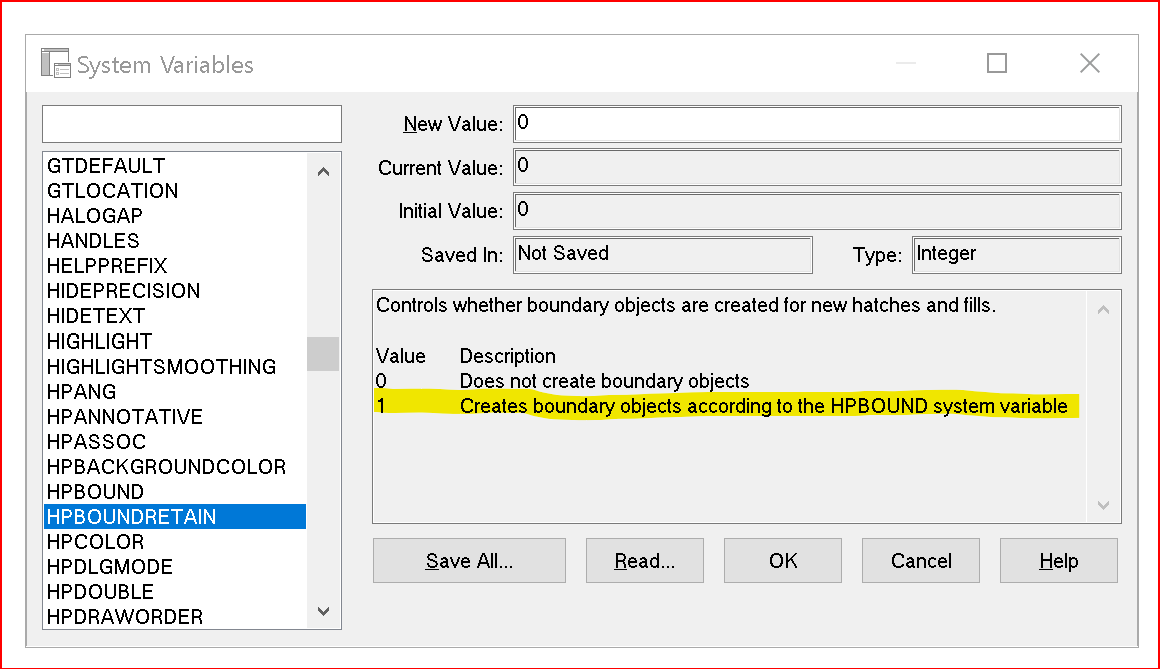Screen dimensions: 1160x670
Task: Click the Initial Value field
Action: [x=817, y=211]
